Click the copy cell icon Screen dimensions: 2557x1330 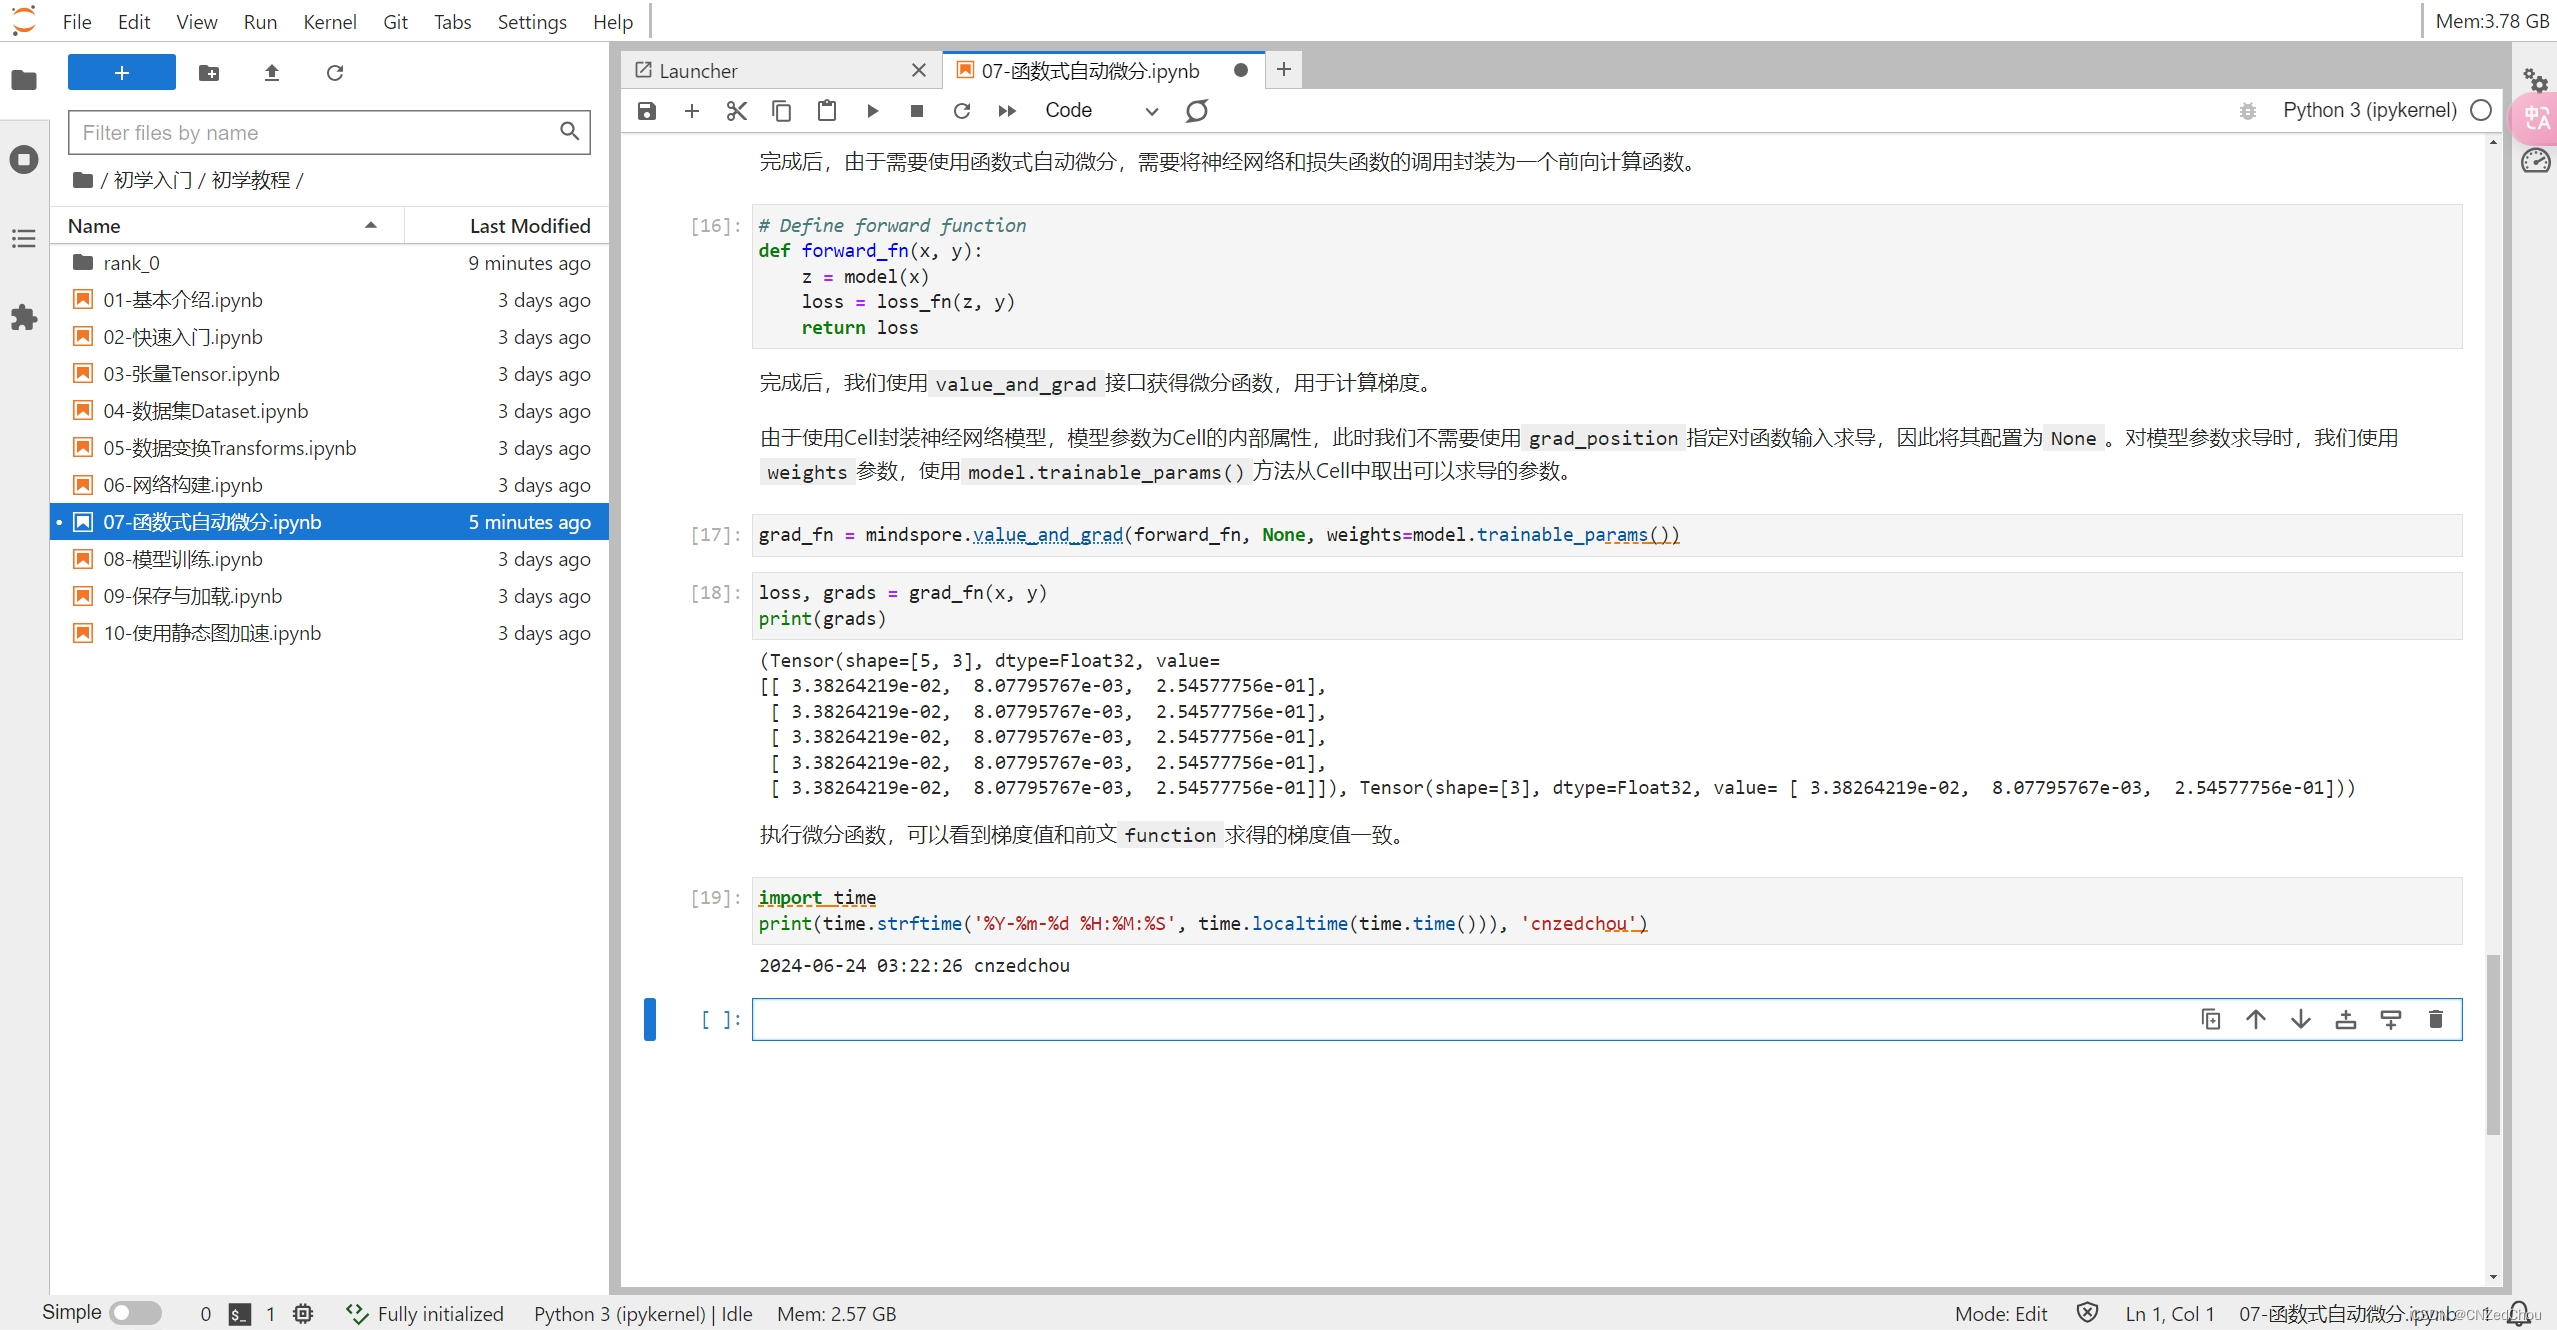click(2210, 1019)
